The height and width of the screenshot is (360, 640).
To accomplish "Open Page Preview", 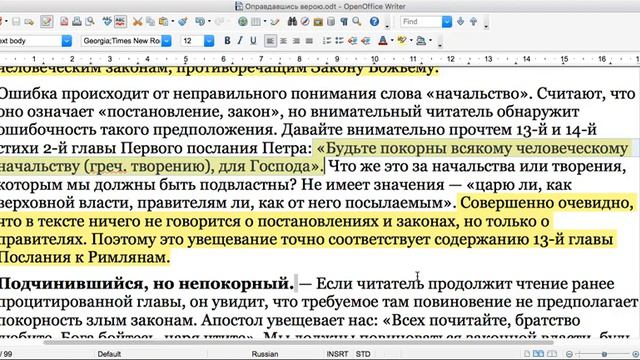I will 89,22.
